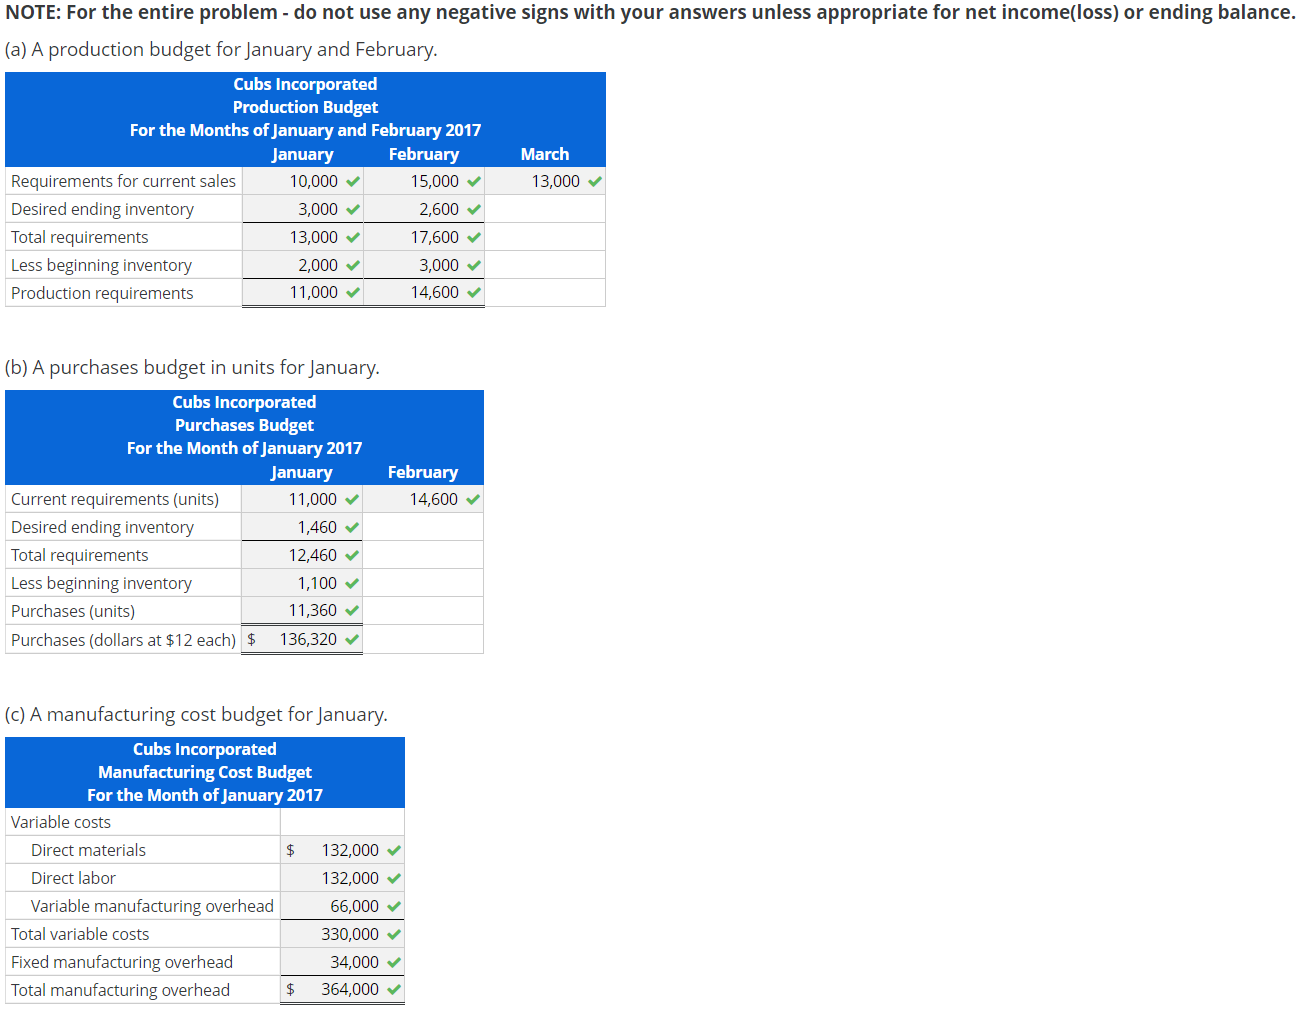Click the "(c) A manufacturing cost budget" instruction
Screen dimensions: 1299x1014
click(x=196, y=714)
